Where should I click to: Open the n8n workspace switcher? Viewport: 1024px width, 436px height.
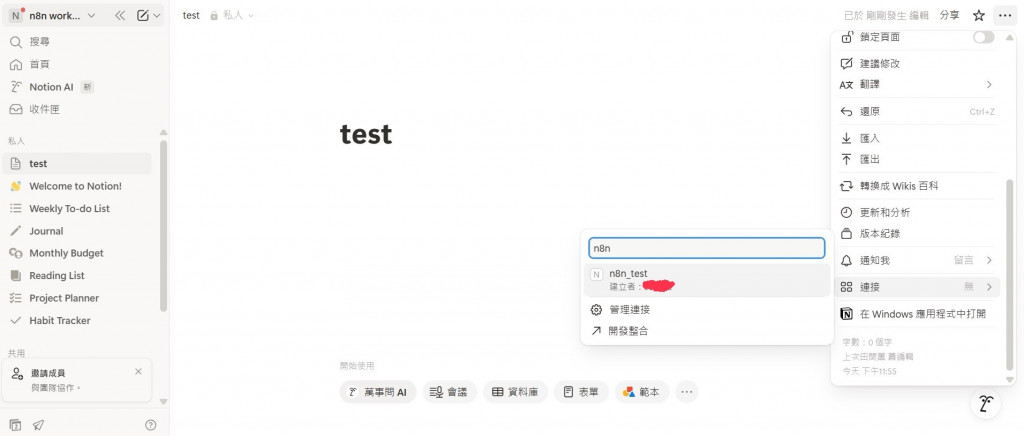coord(54,16)
